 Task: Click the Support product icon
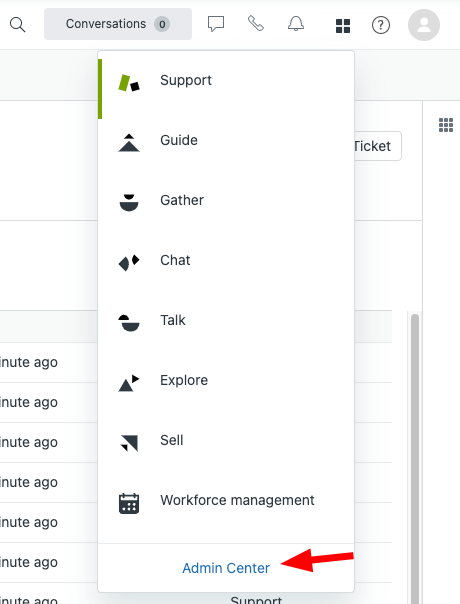(129, 82)
